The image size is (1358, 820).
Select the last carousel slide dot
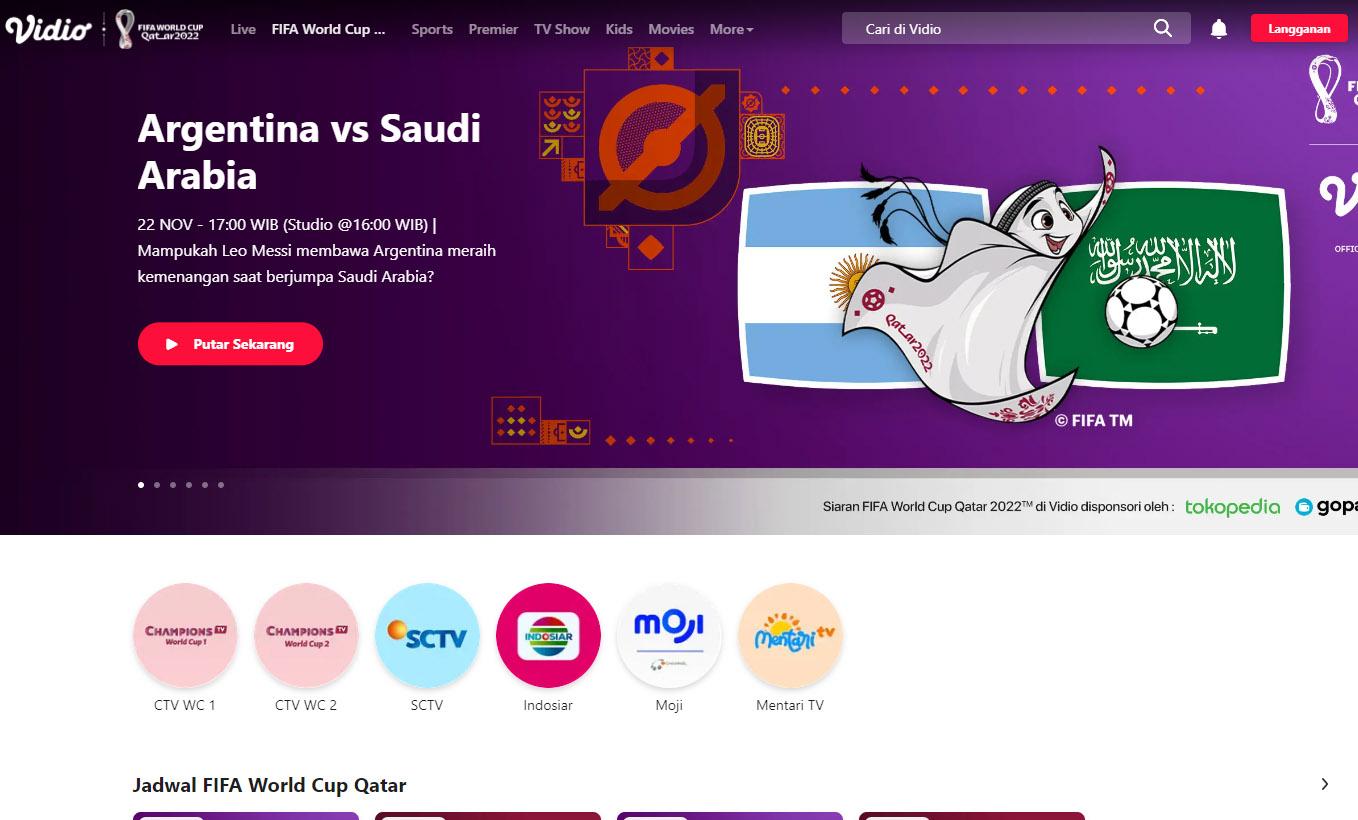pos(221,485)
